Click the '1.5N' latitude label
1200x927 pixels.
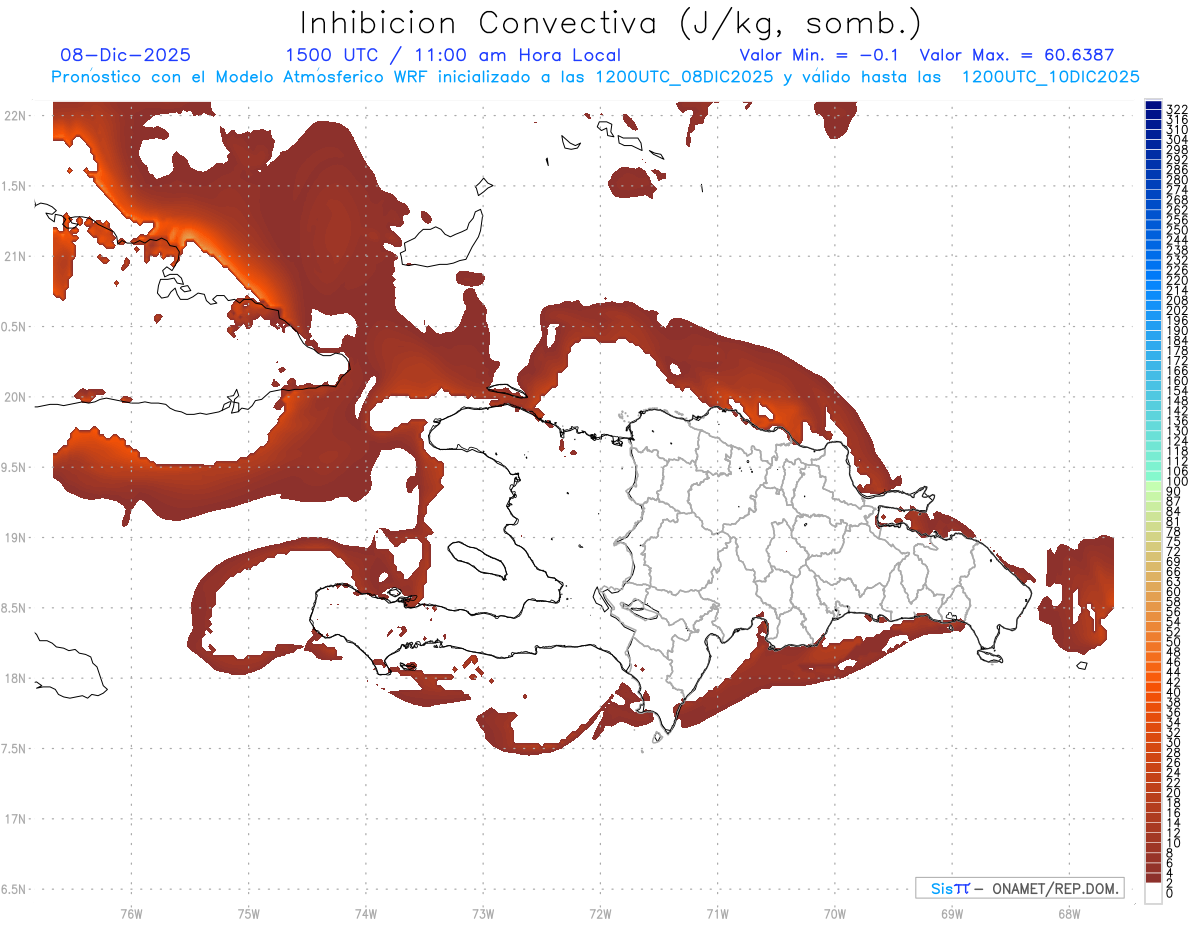coord(15,186)
